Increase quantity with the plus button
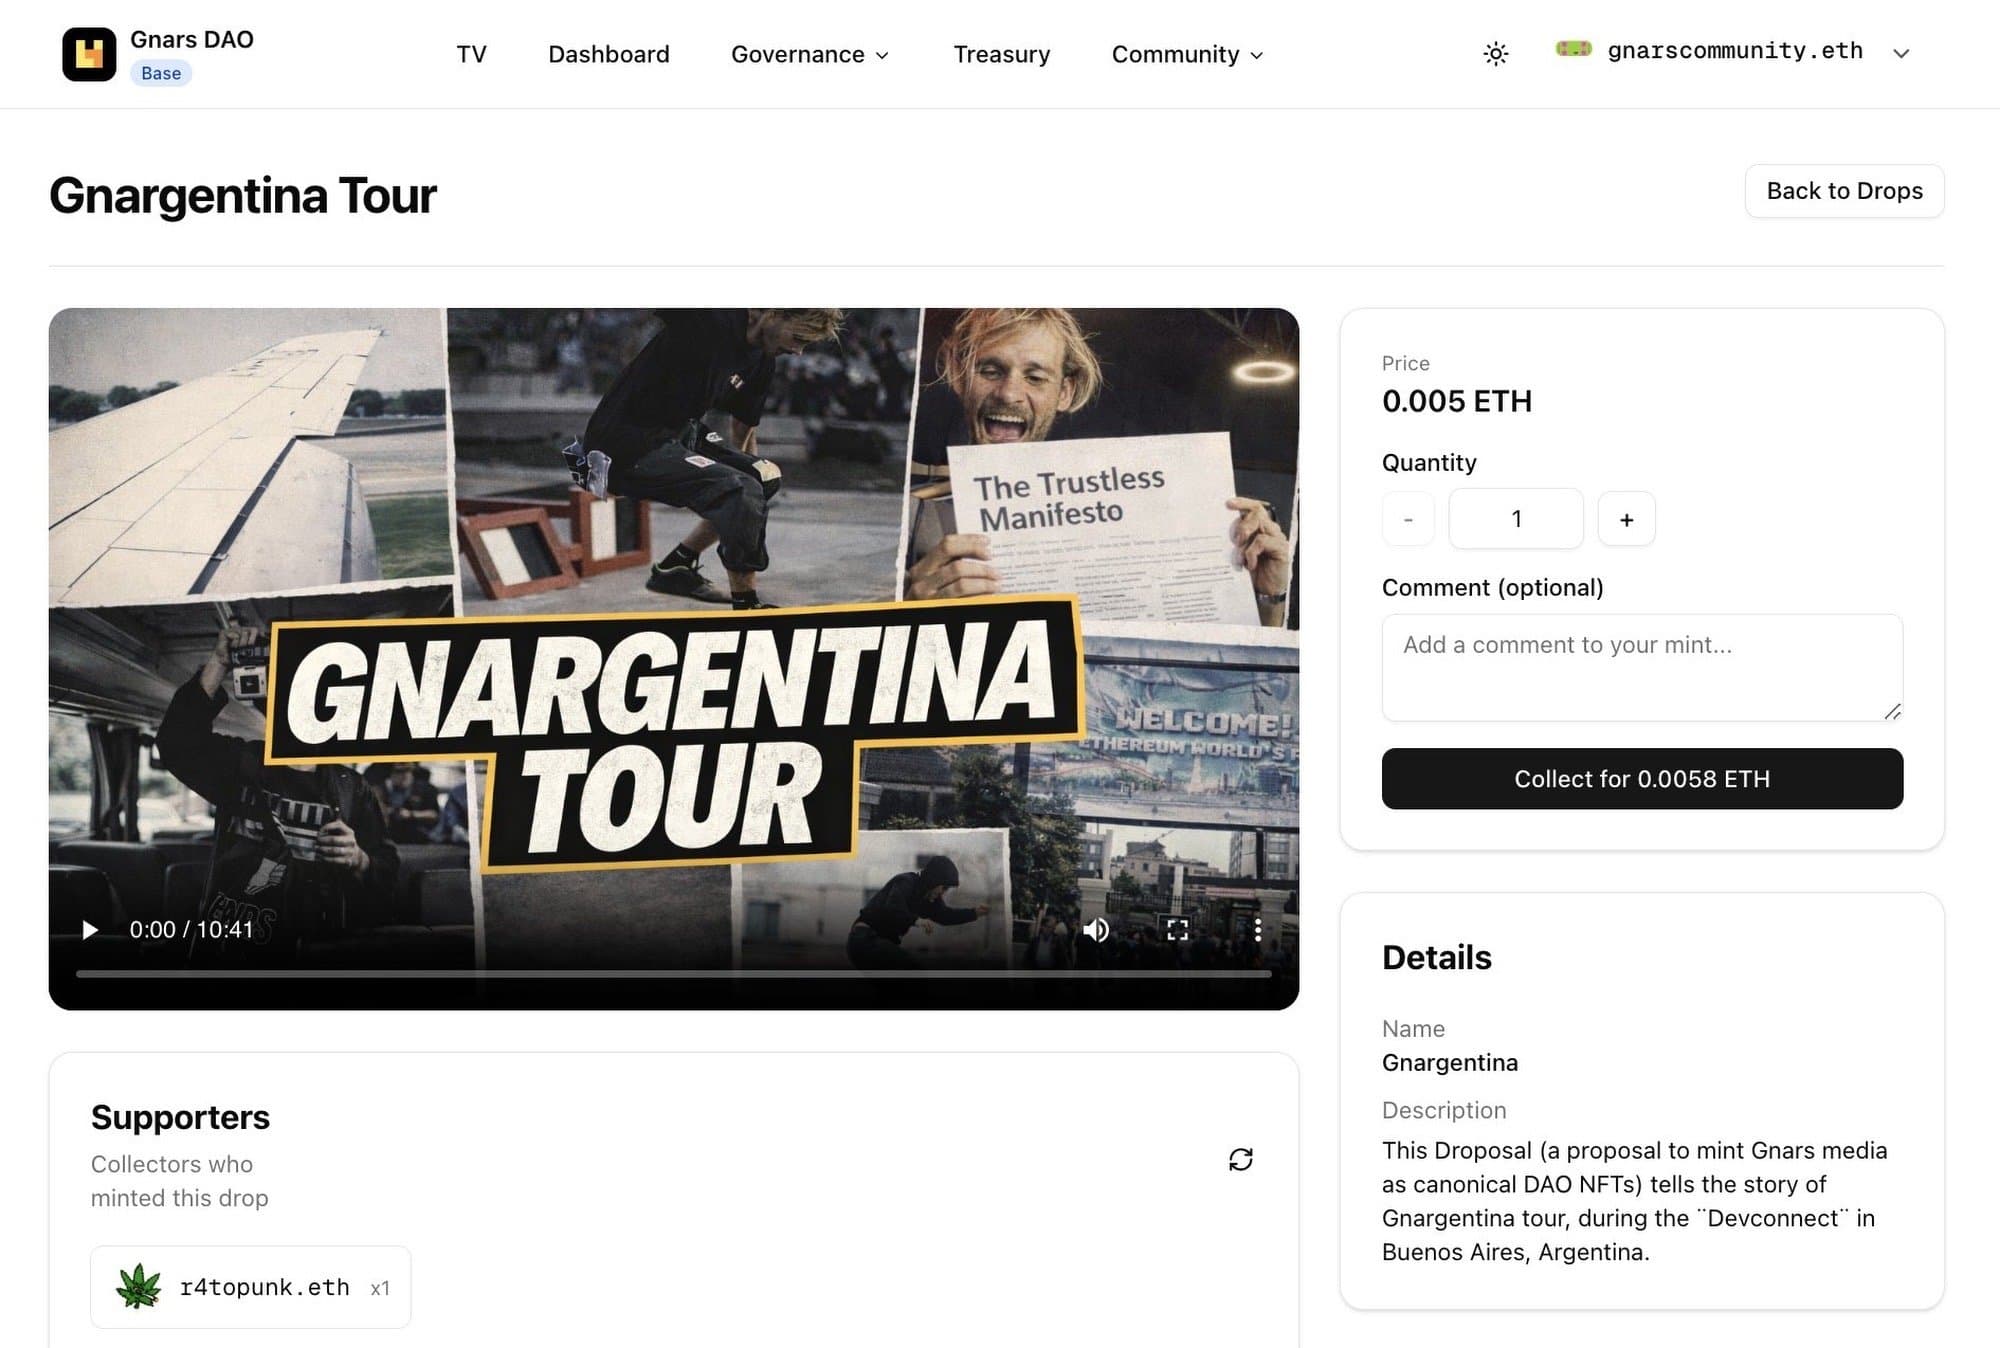This screenshot has width=2000, height=1348. pos(1626,519)
